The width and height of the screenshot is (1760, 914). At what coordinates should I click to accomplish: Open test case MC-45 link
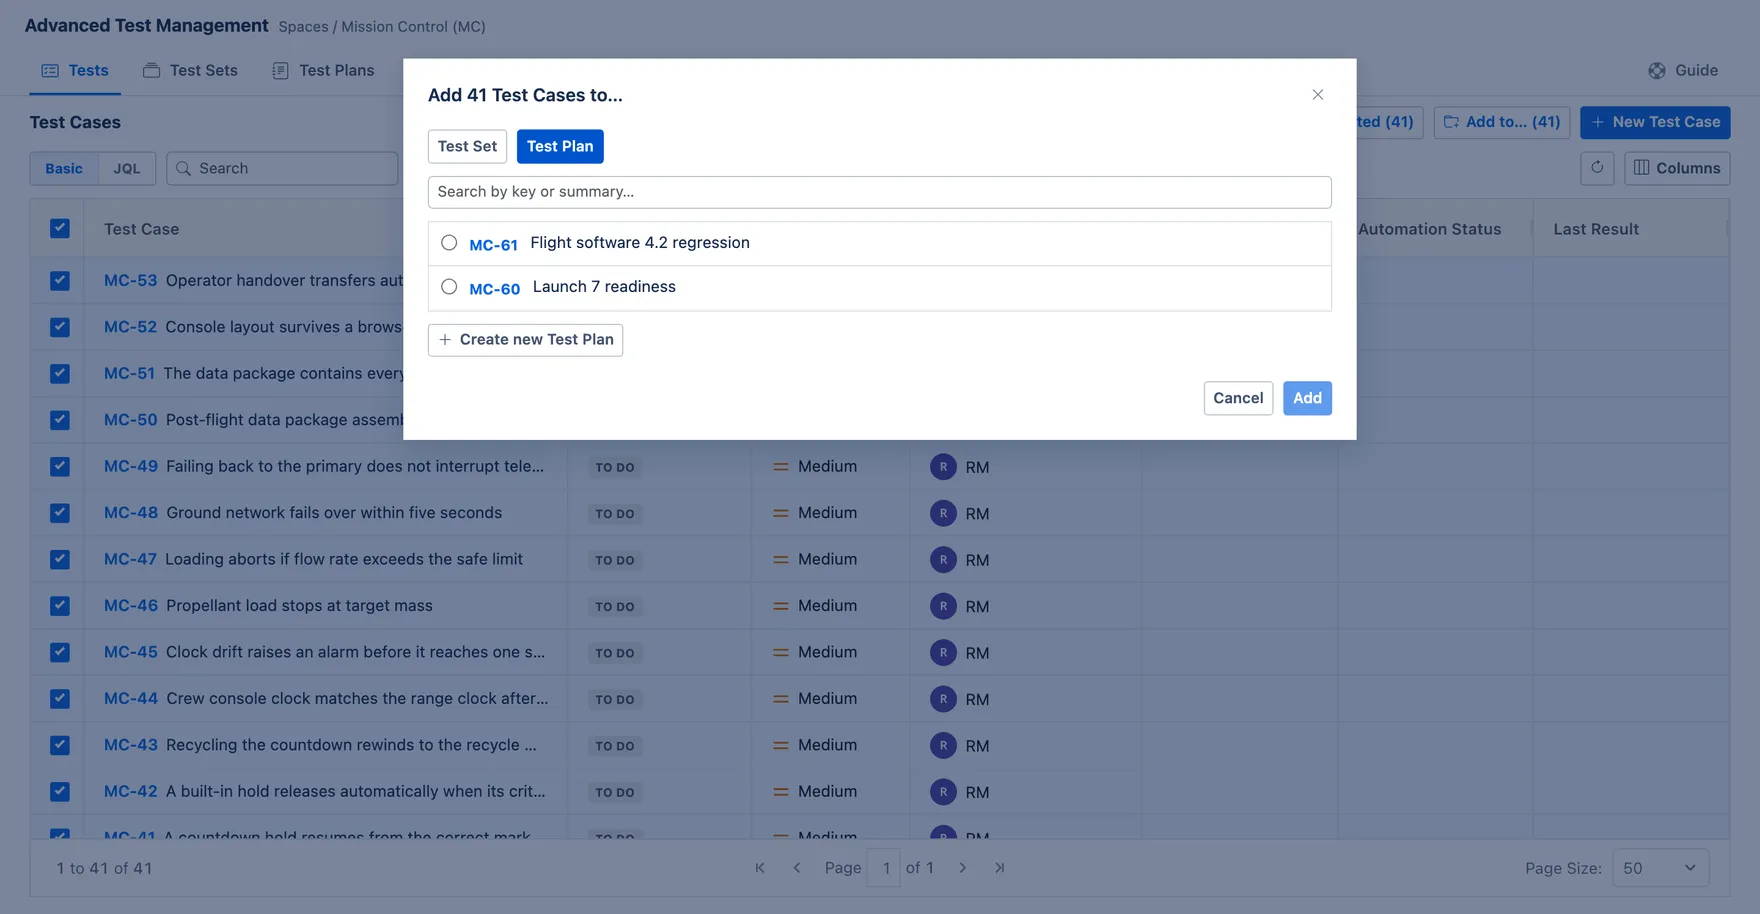[131, 652]
